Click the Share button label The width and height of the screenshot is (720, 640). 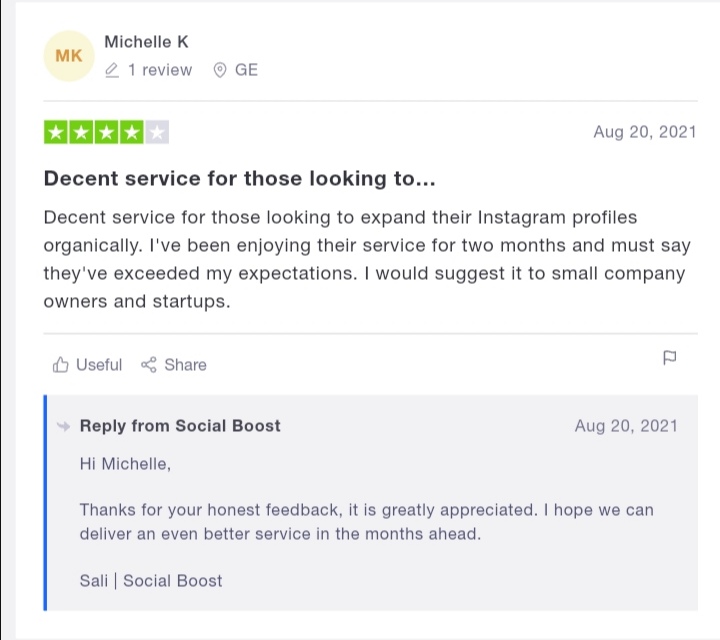click(186, 365)
